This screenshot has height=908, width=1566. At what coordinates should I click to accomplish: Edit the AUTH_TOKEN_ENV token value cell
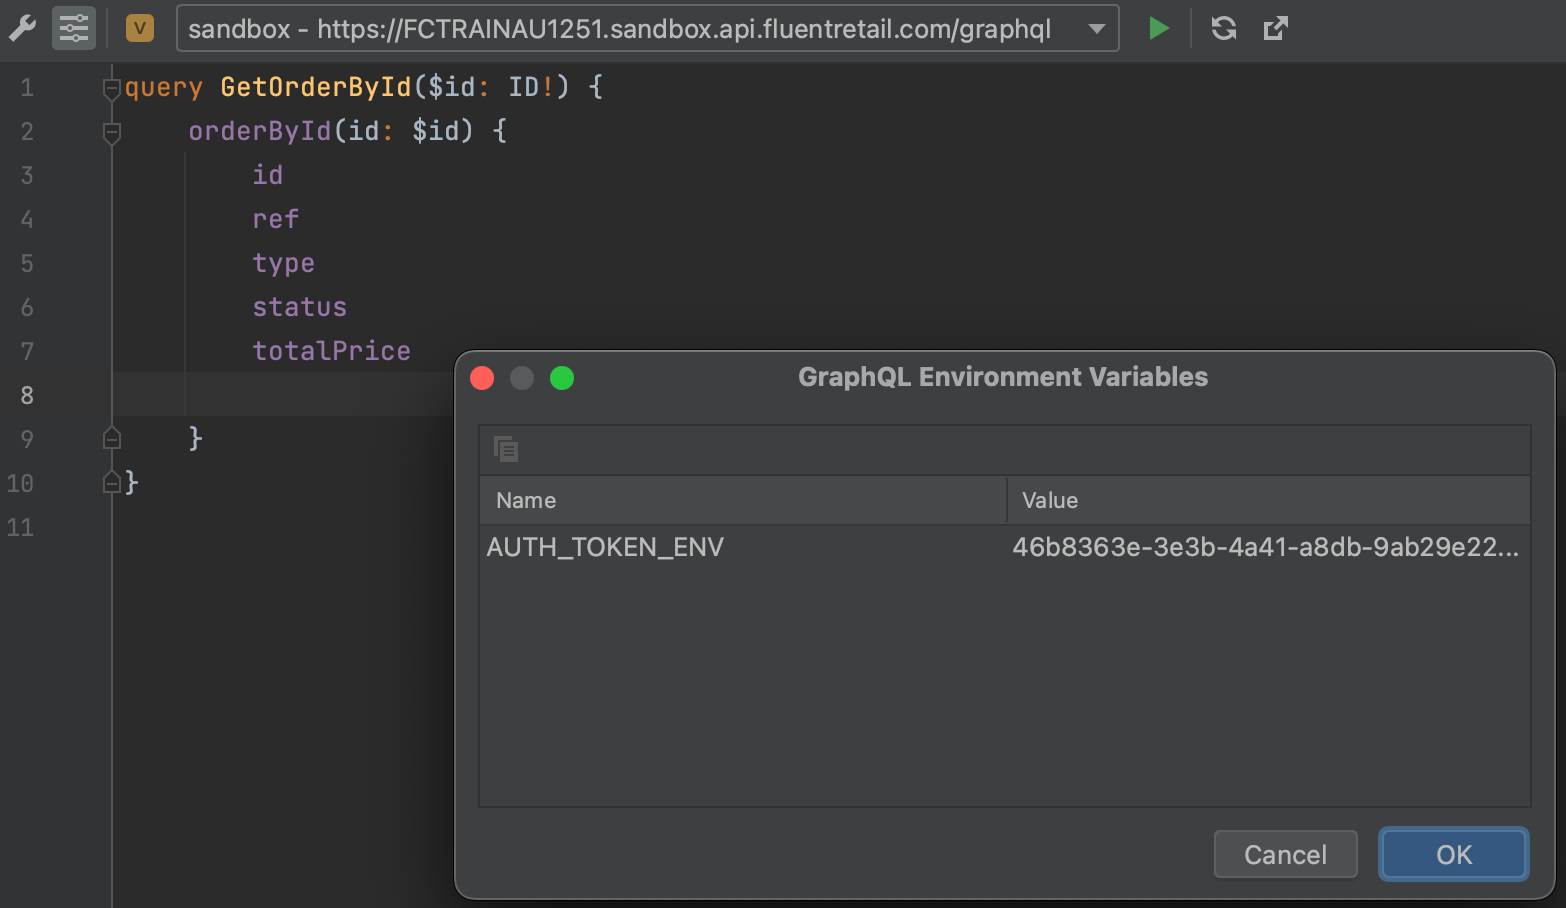click(1265, 547)
